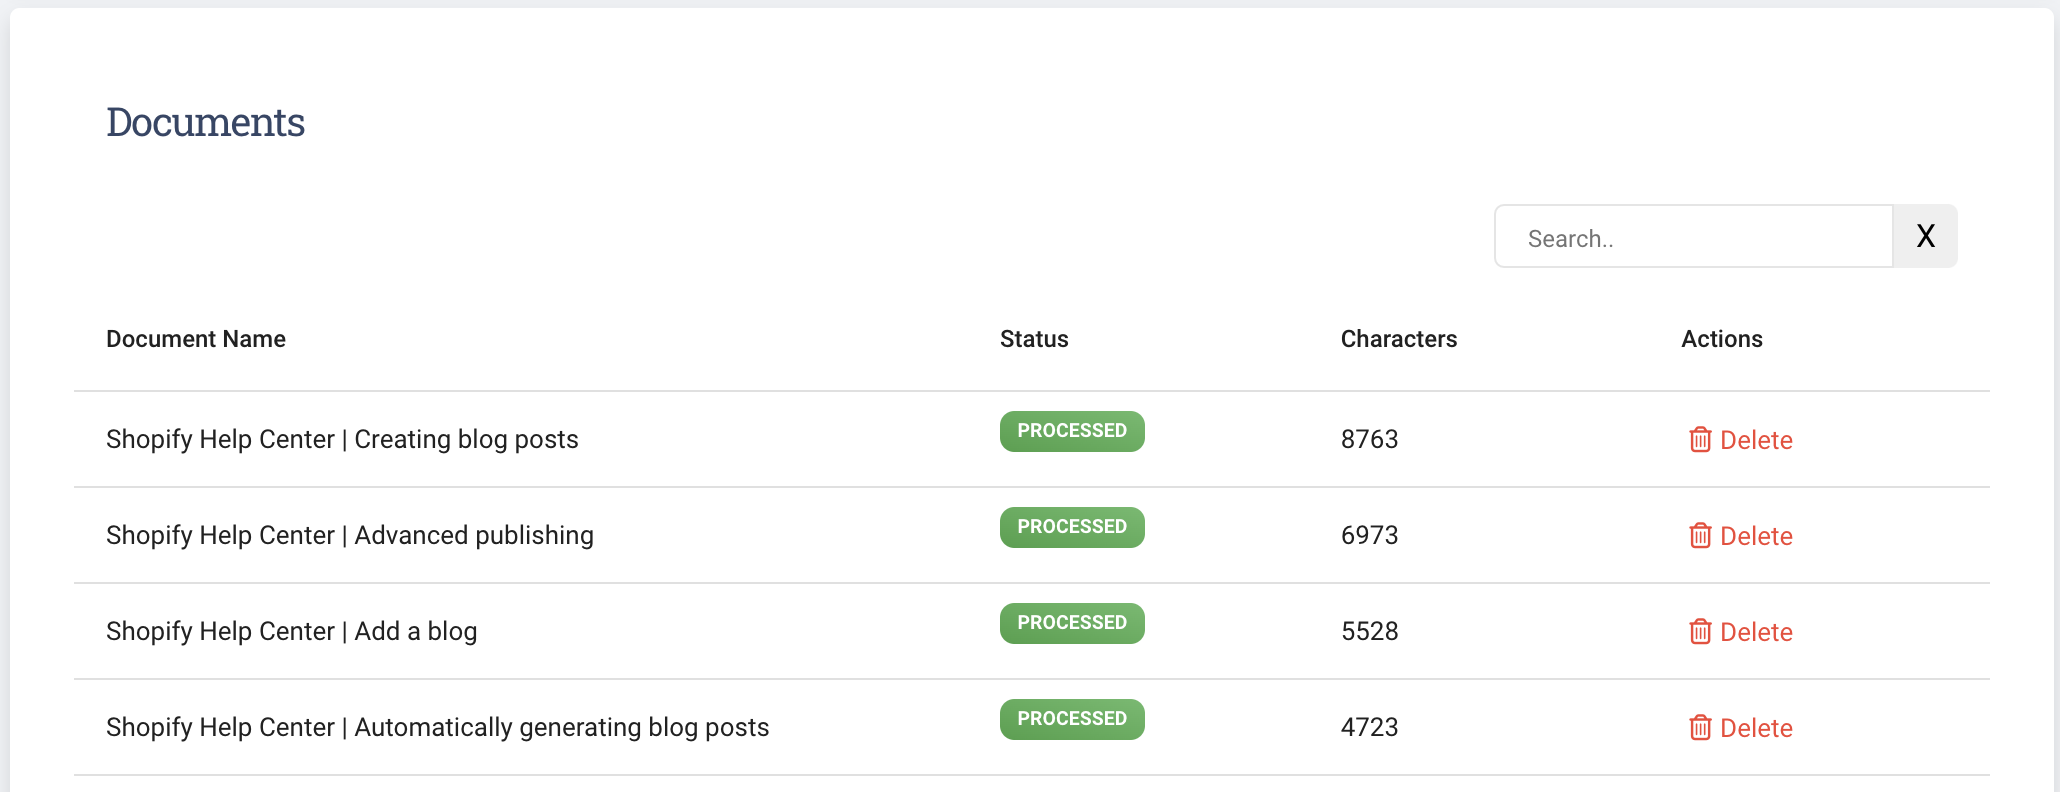The image size is (2060, 792).
Task: Click PROCESSED badge for Add a blog
Action: [x=1072, y=623]
